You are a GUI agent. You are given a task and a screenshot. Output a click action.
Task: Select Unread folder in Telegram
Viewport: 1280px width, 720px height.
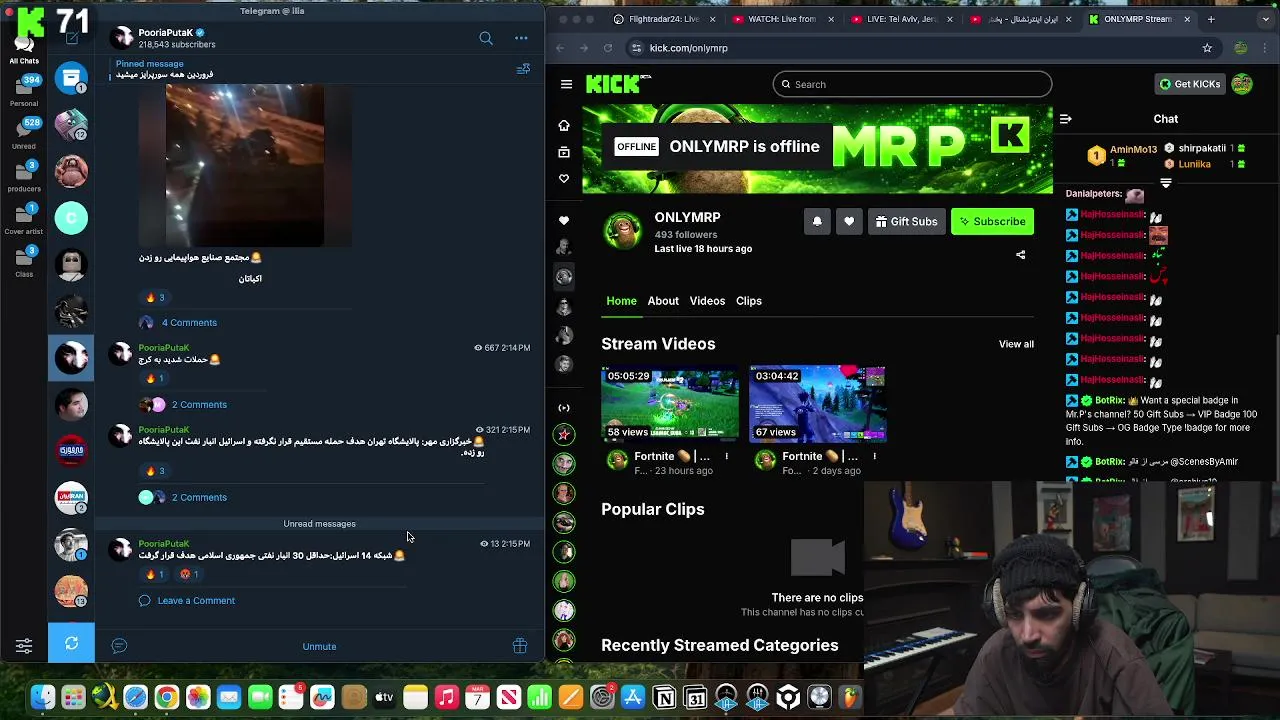pos(24,133)
